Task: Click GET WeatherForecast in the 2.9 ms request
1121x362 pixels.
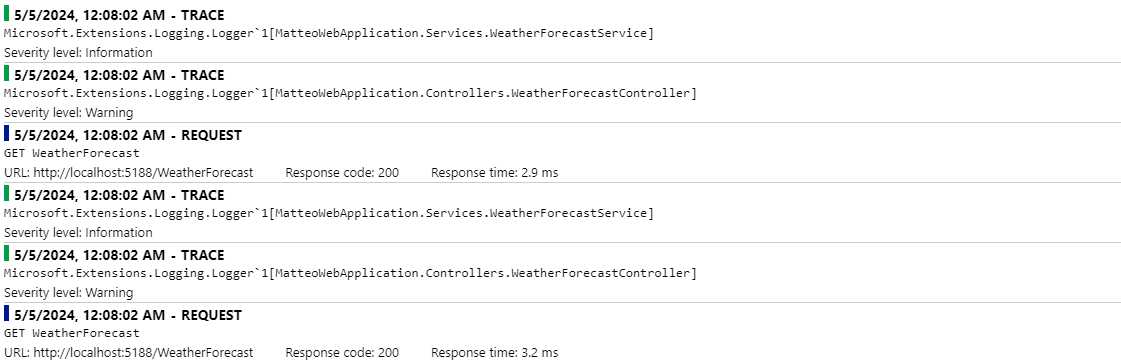Action: pyautogui.click(x=71, y=153)
